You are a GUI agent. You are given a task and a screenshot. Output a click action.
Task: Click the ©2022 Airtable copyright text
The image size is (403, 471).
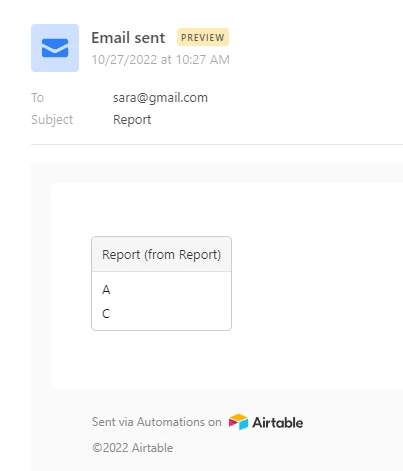(x=133, y=448)
